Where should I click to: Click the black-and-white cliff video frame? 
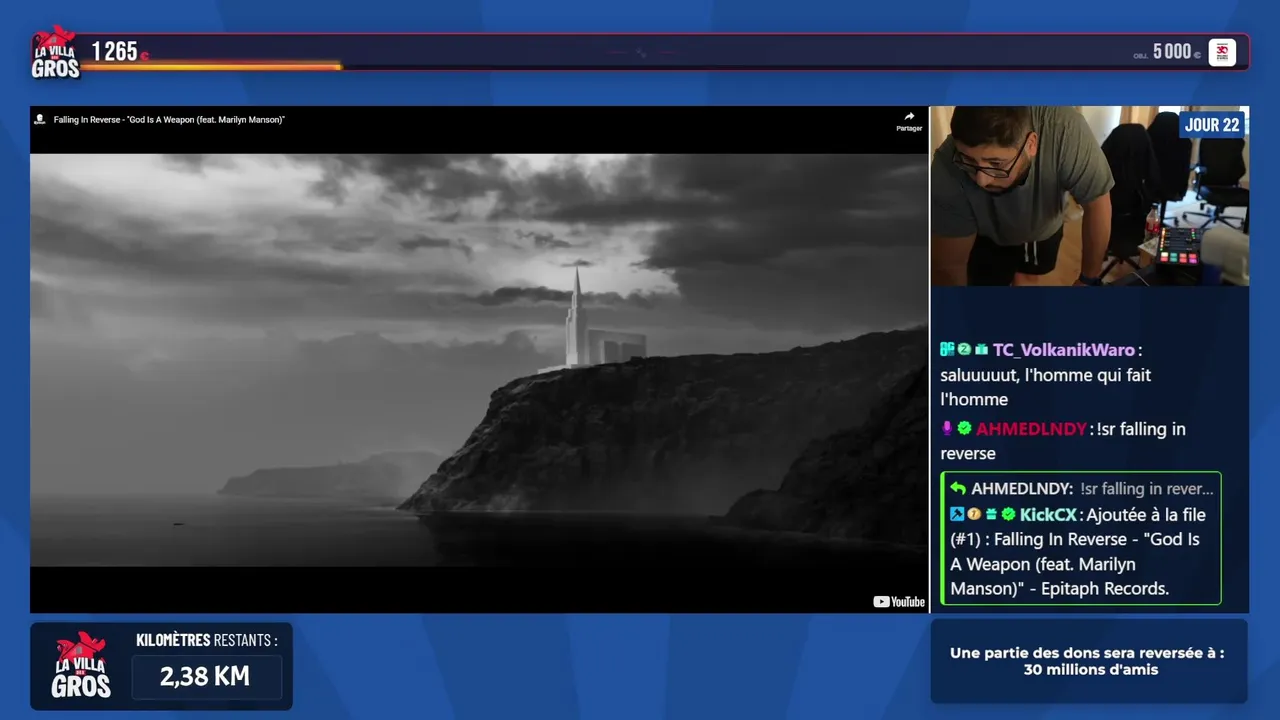479,360
